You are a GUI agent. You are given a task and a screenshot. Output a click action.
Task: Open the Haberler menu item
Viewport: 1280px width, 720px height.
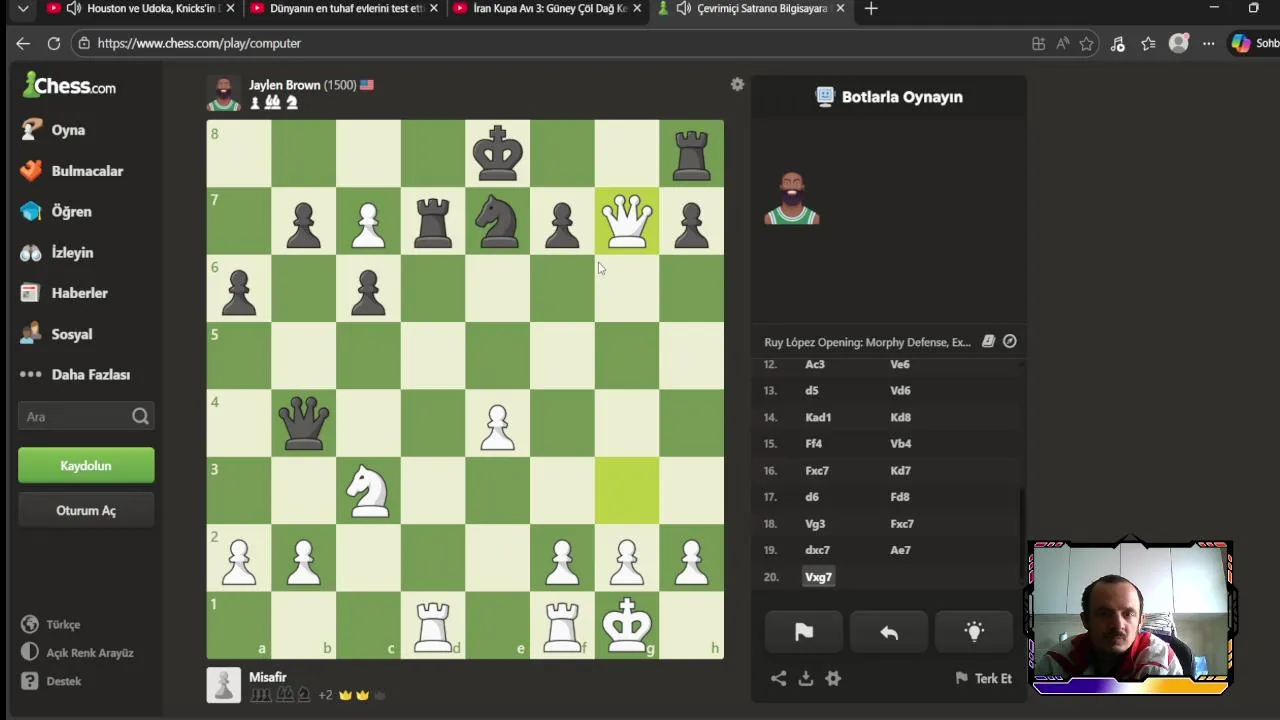81,293
